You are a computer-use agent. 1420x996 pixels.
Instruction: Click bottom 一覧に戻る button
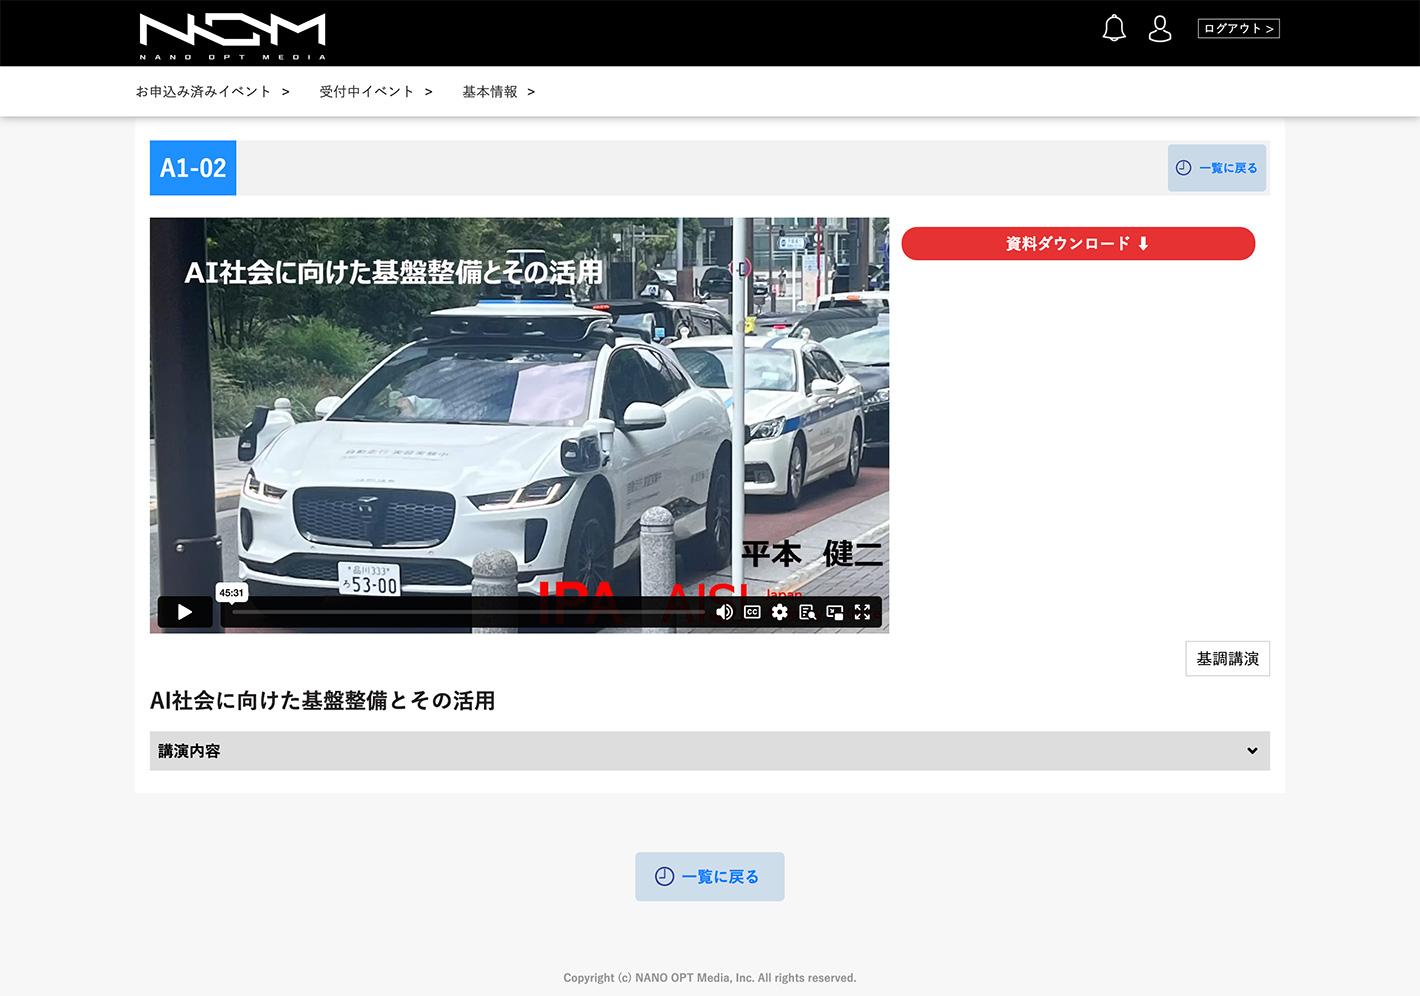tap(709, 877)
